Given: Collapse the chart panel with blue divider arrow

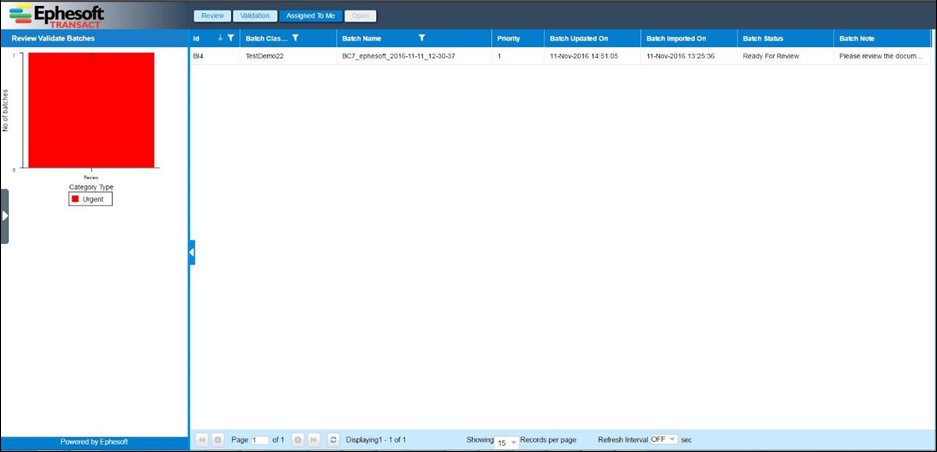Looking at the screenshot, I should point(192,253).
